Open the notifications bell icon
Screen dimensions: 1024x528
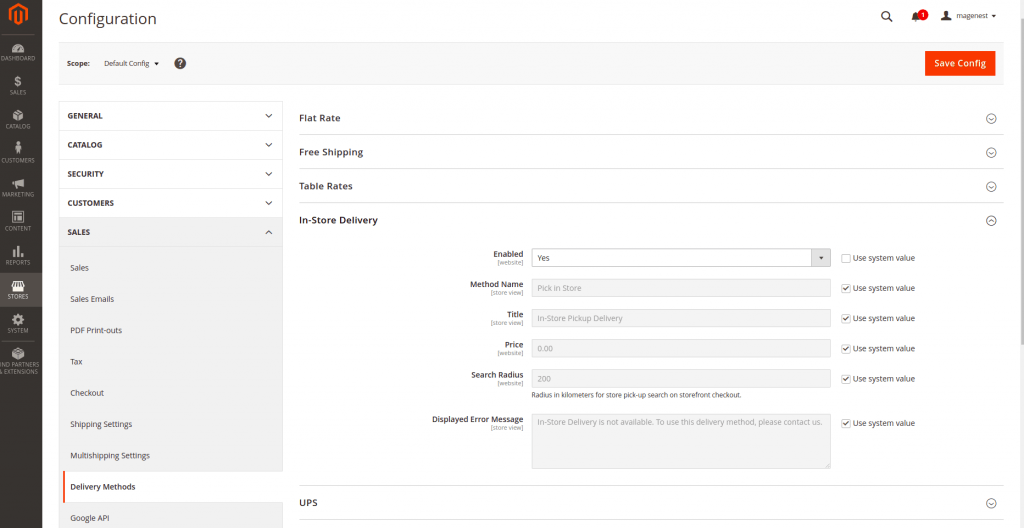(x=917, y=17)
